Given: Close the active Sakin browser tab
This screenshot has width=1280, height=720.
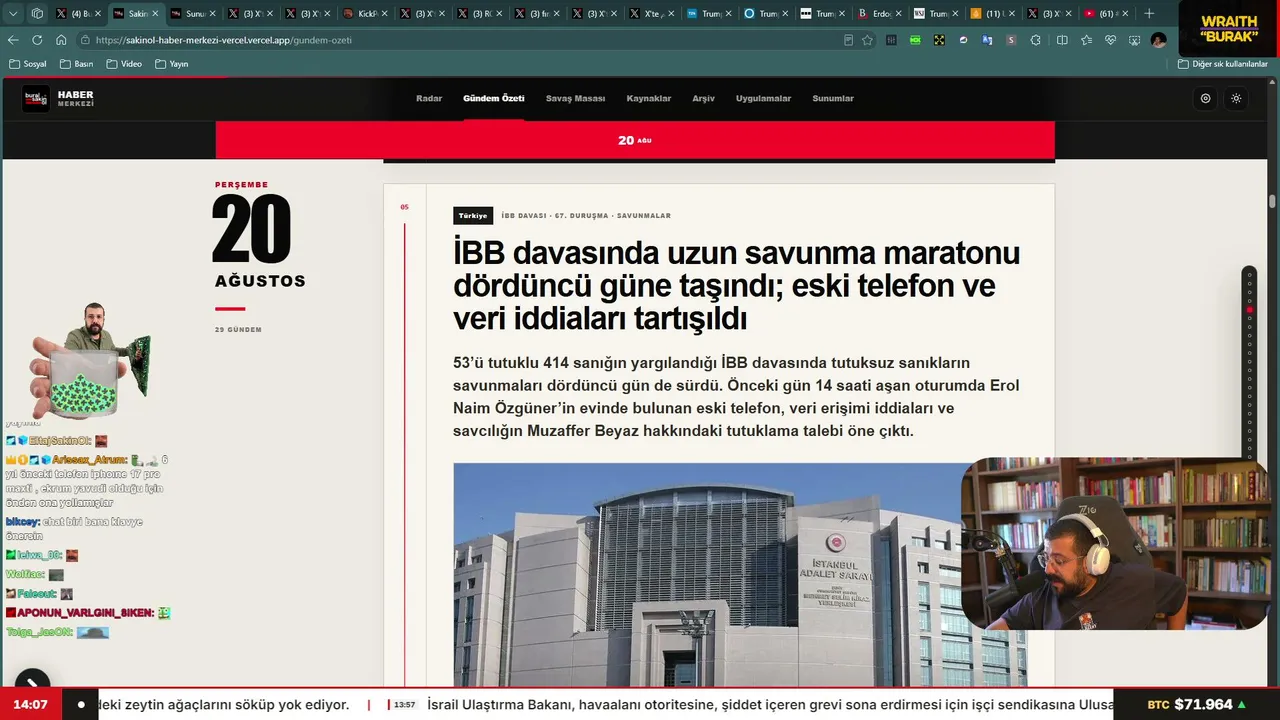Looking at the screenshot, I should [155, 14].
